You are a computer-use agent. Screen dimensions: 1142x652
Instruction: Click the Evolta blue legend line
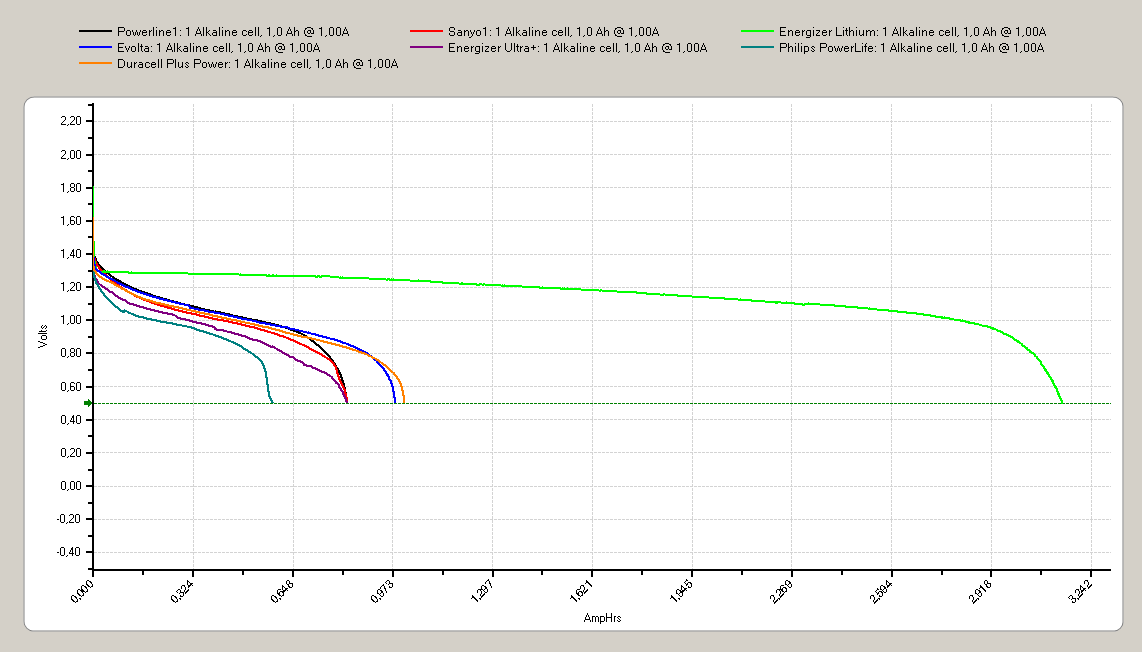tap(95, 47)
